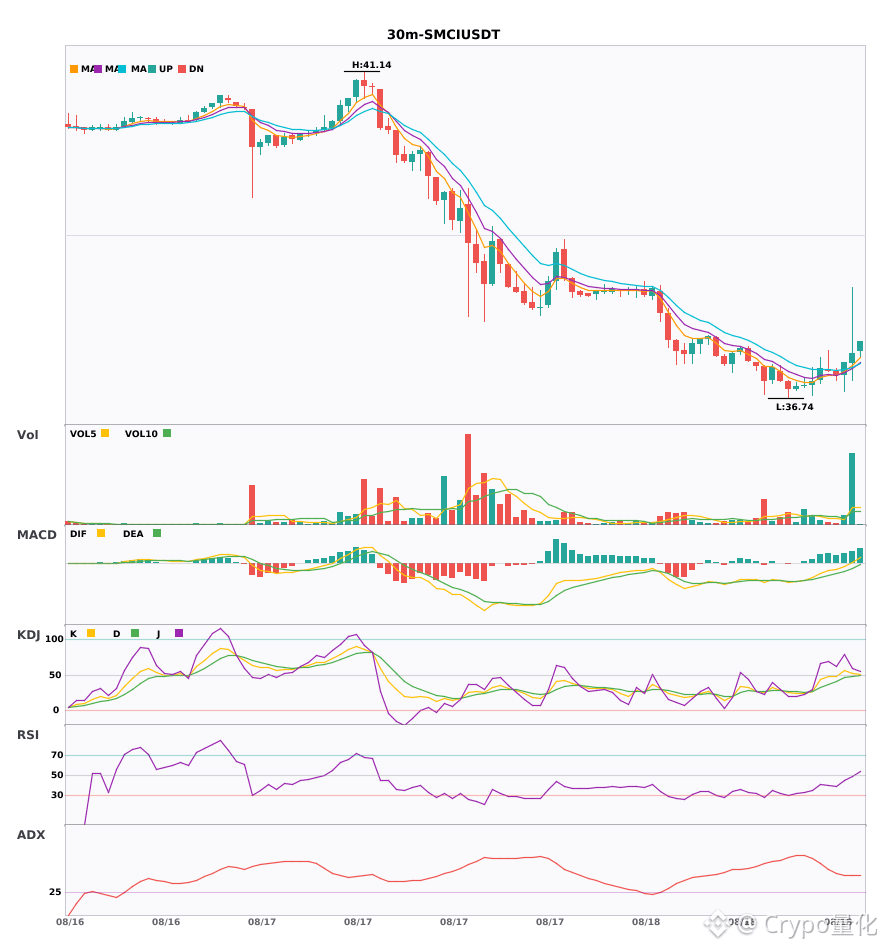Click the 50 axis value in KDJ panel

(55, 674)
